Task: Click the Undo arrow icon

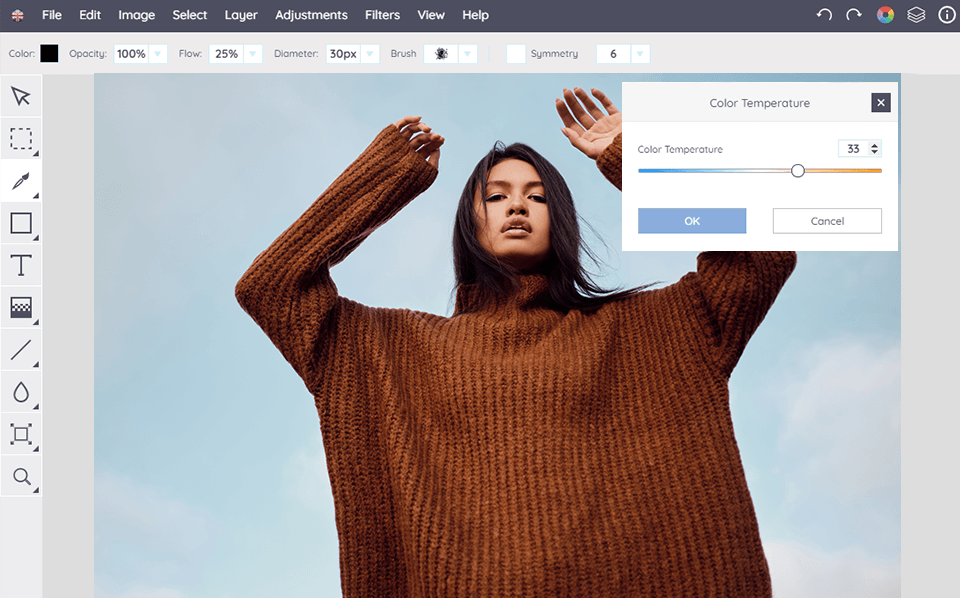Action: coord(824,15)
